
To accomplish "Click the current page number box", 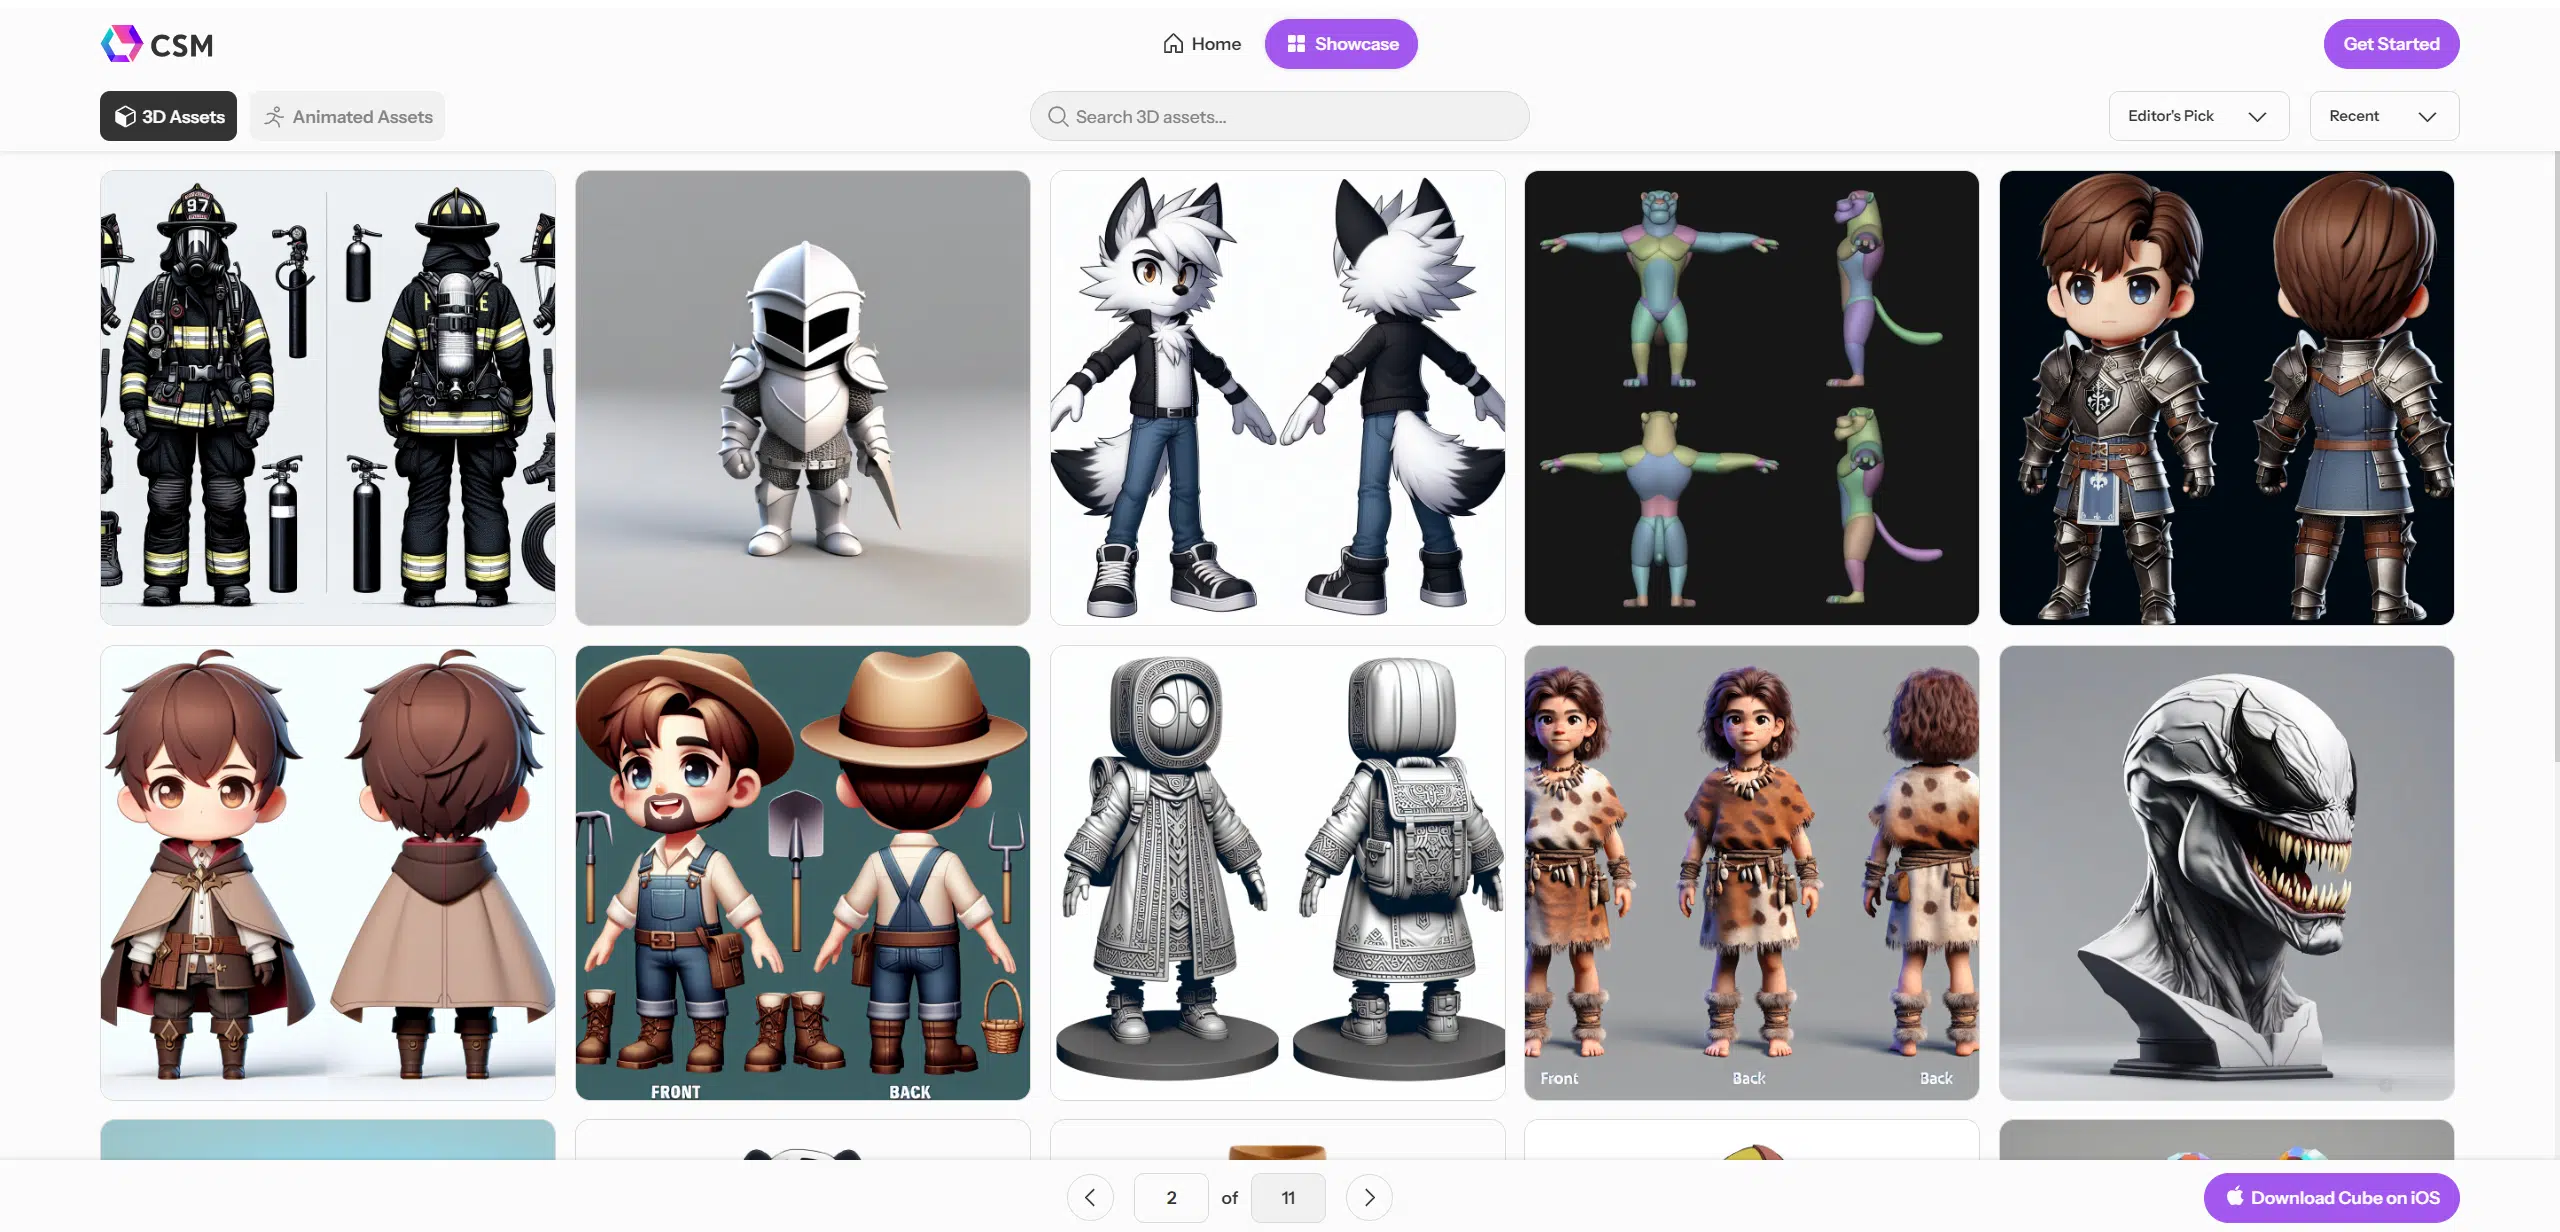I will 1170,1197.
